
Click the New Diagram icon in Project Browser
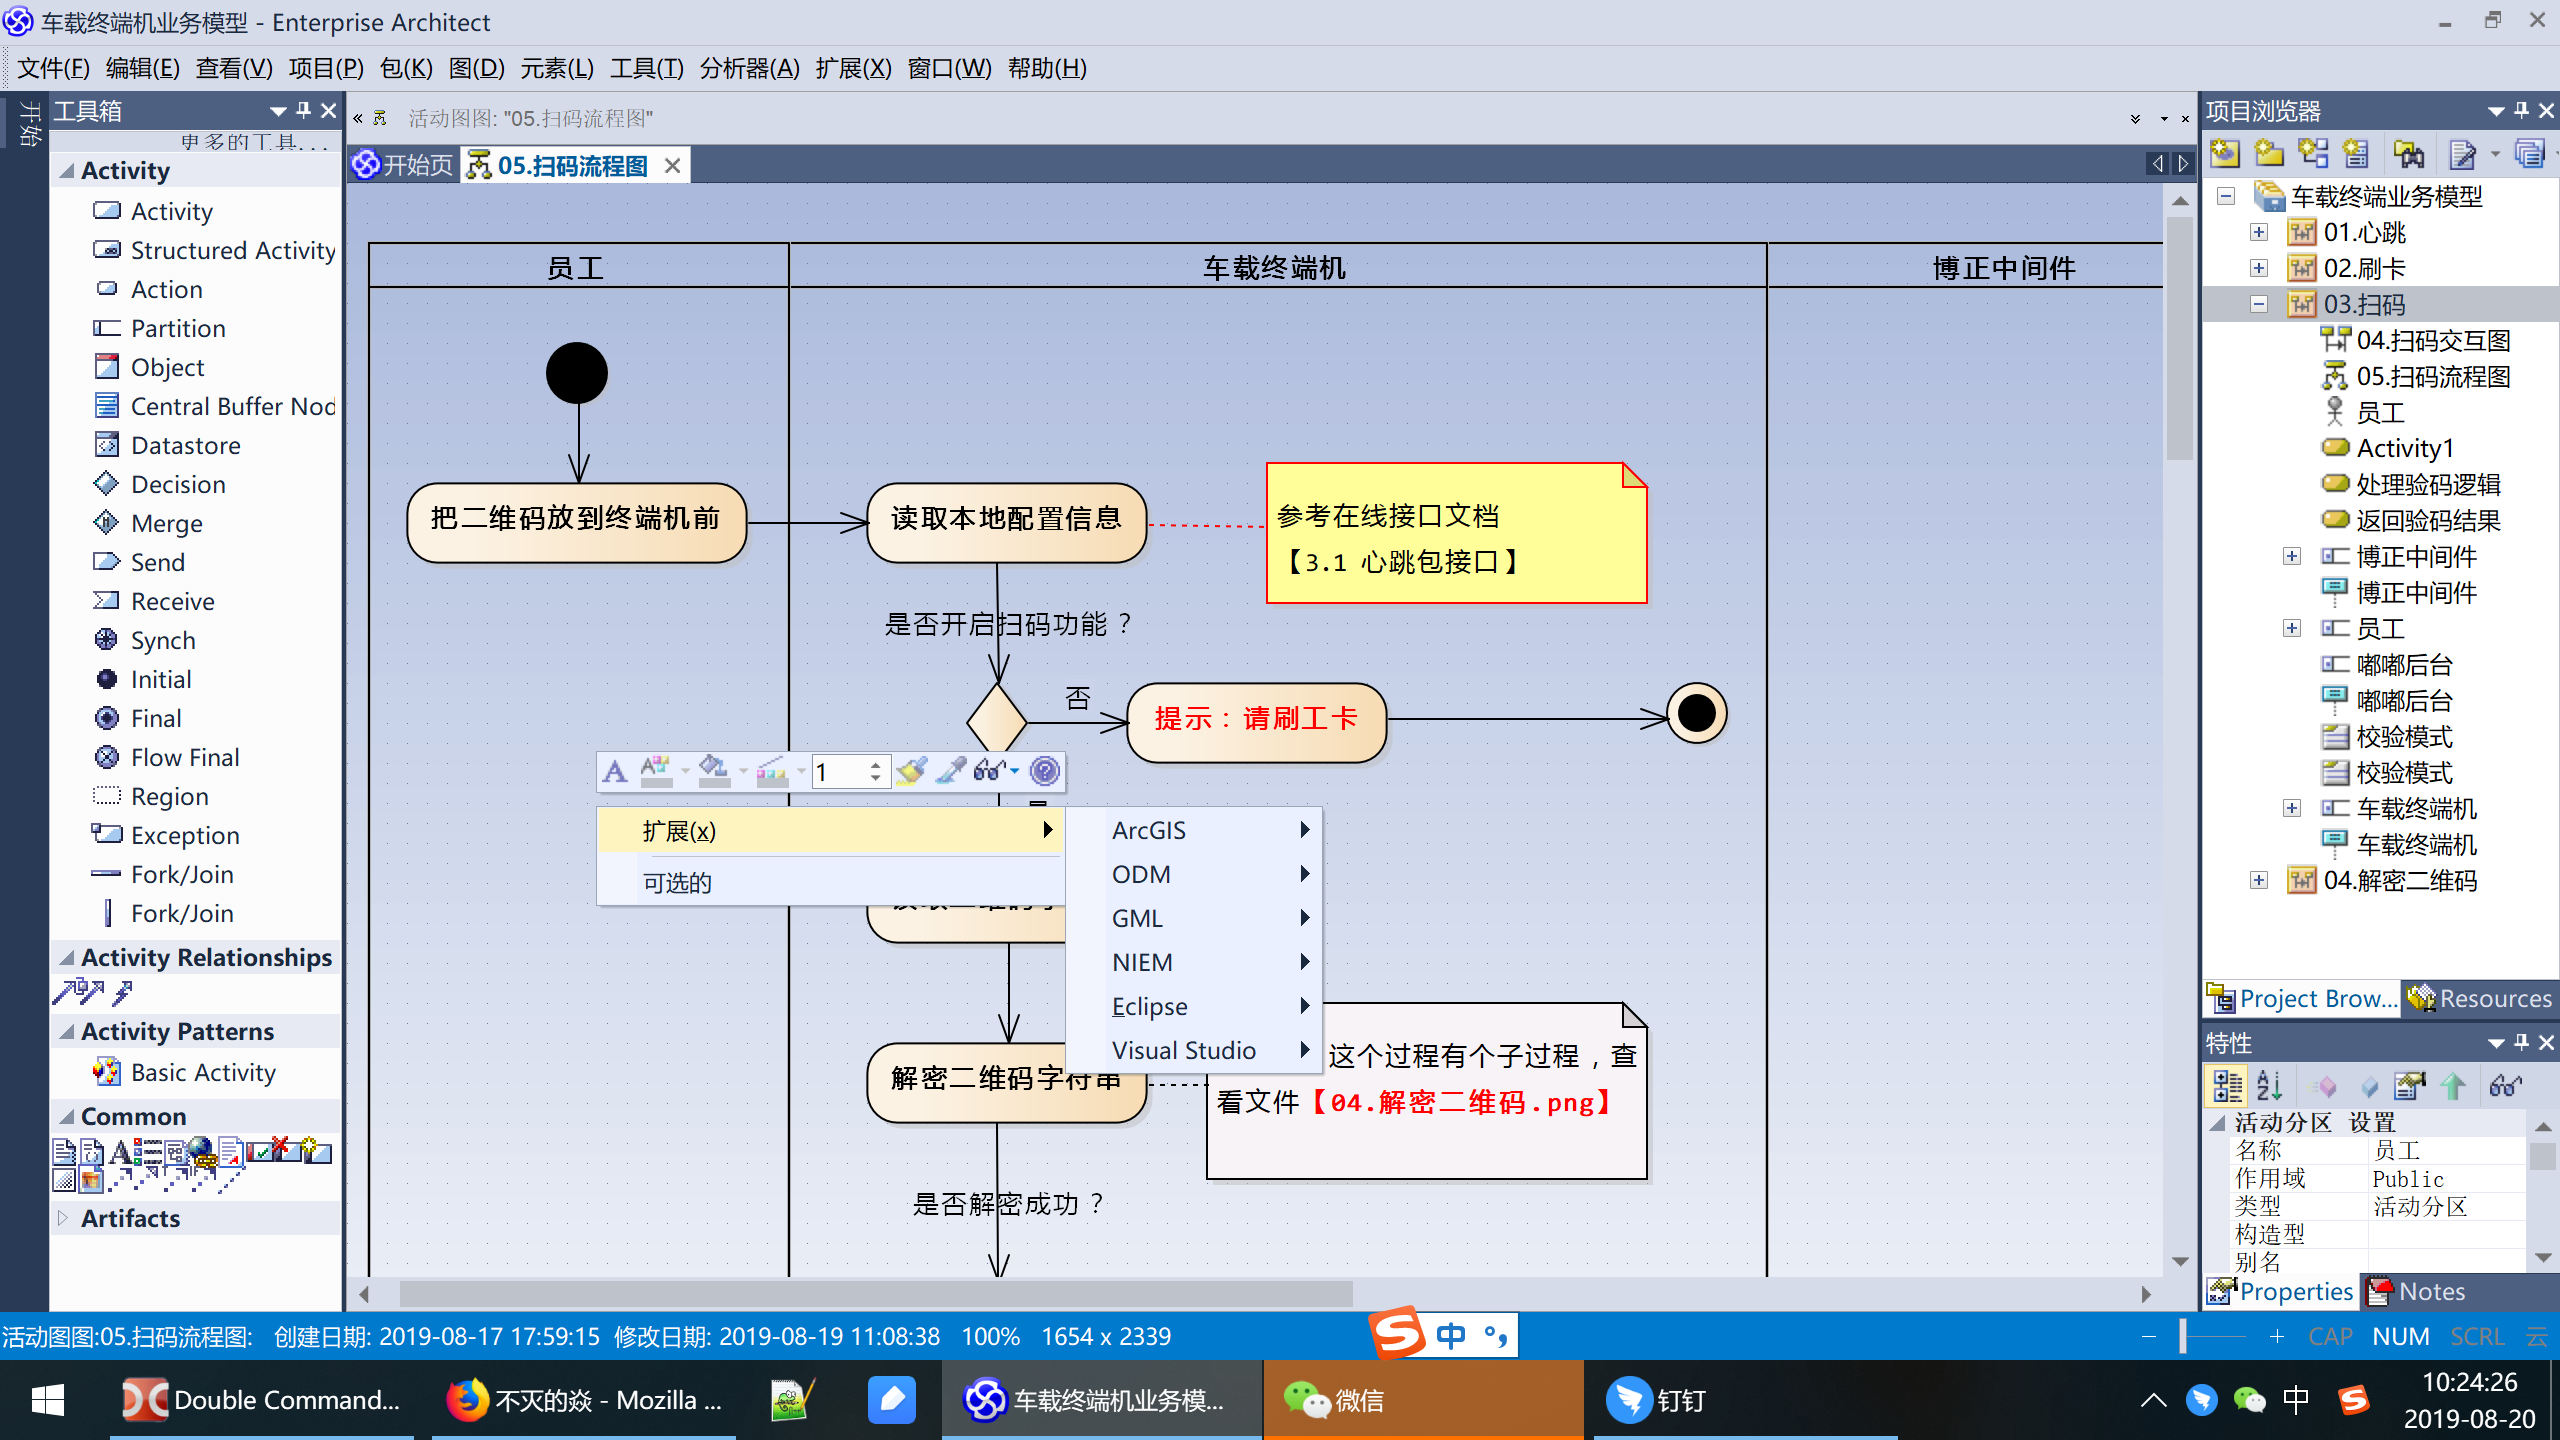coord(2313,154)
